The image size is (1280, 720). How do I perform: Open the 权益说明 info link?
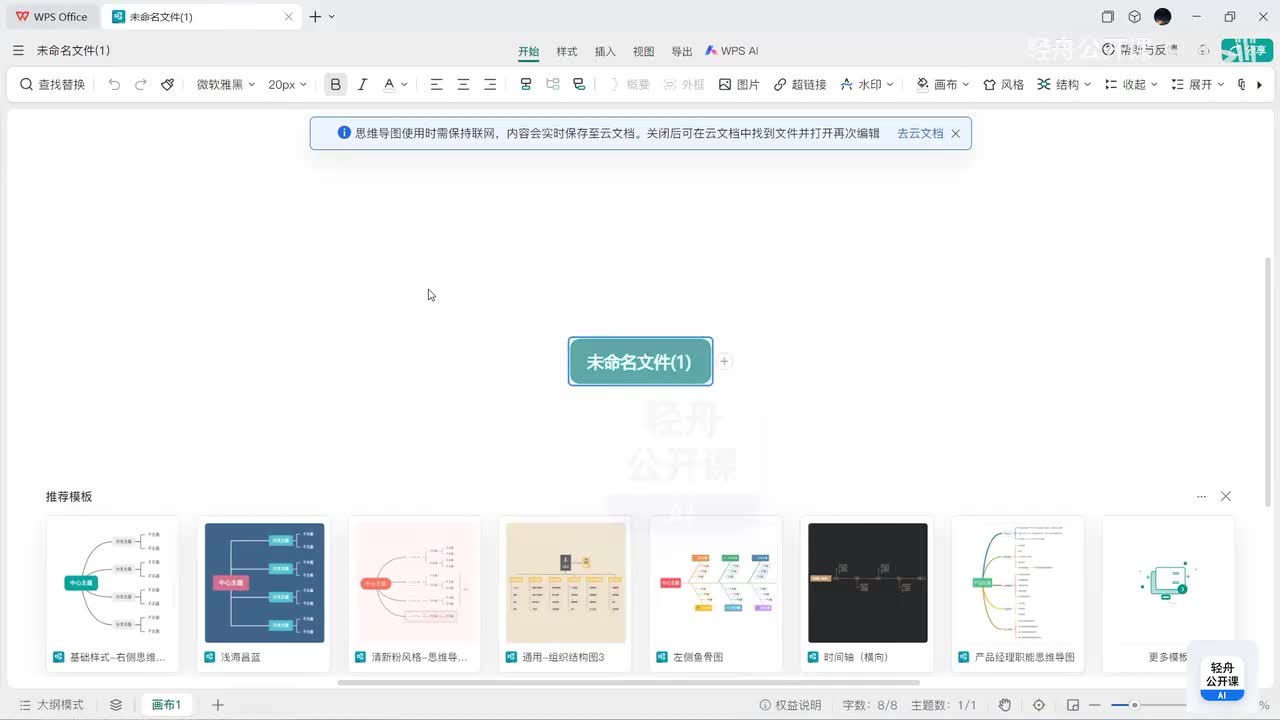point(791,705)
